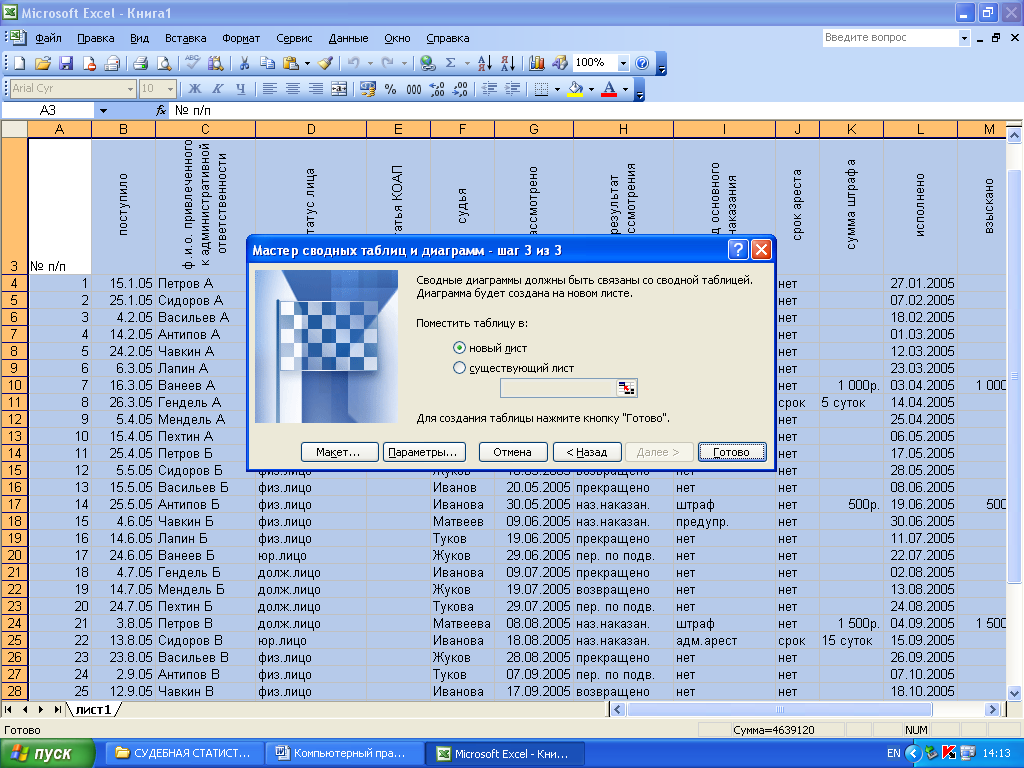
Task: Sort ascending with the A-Z icon
Action: pos(485,63)
